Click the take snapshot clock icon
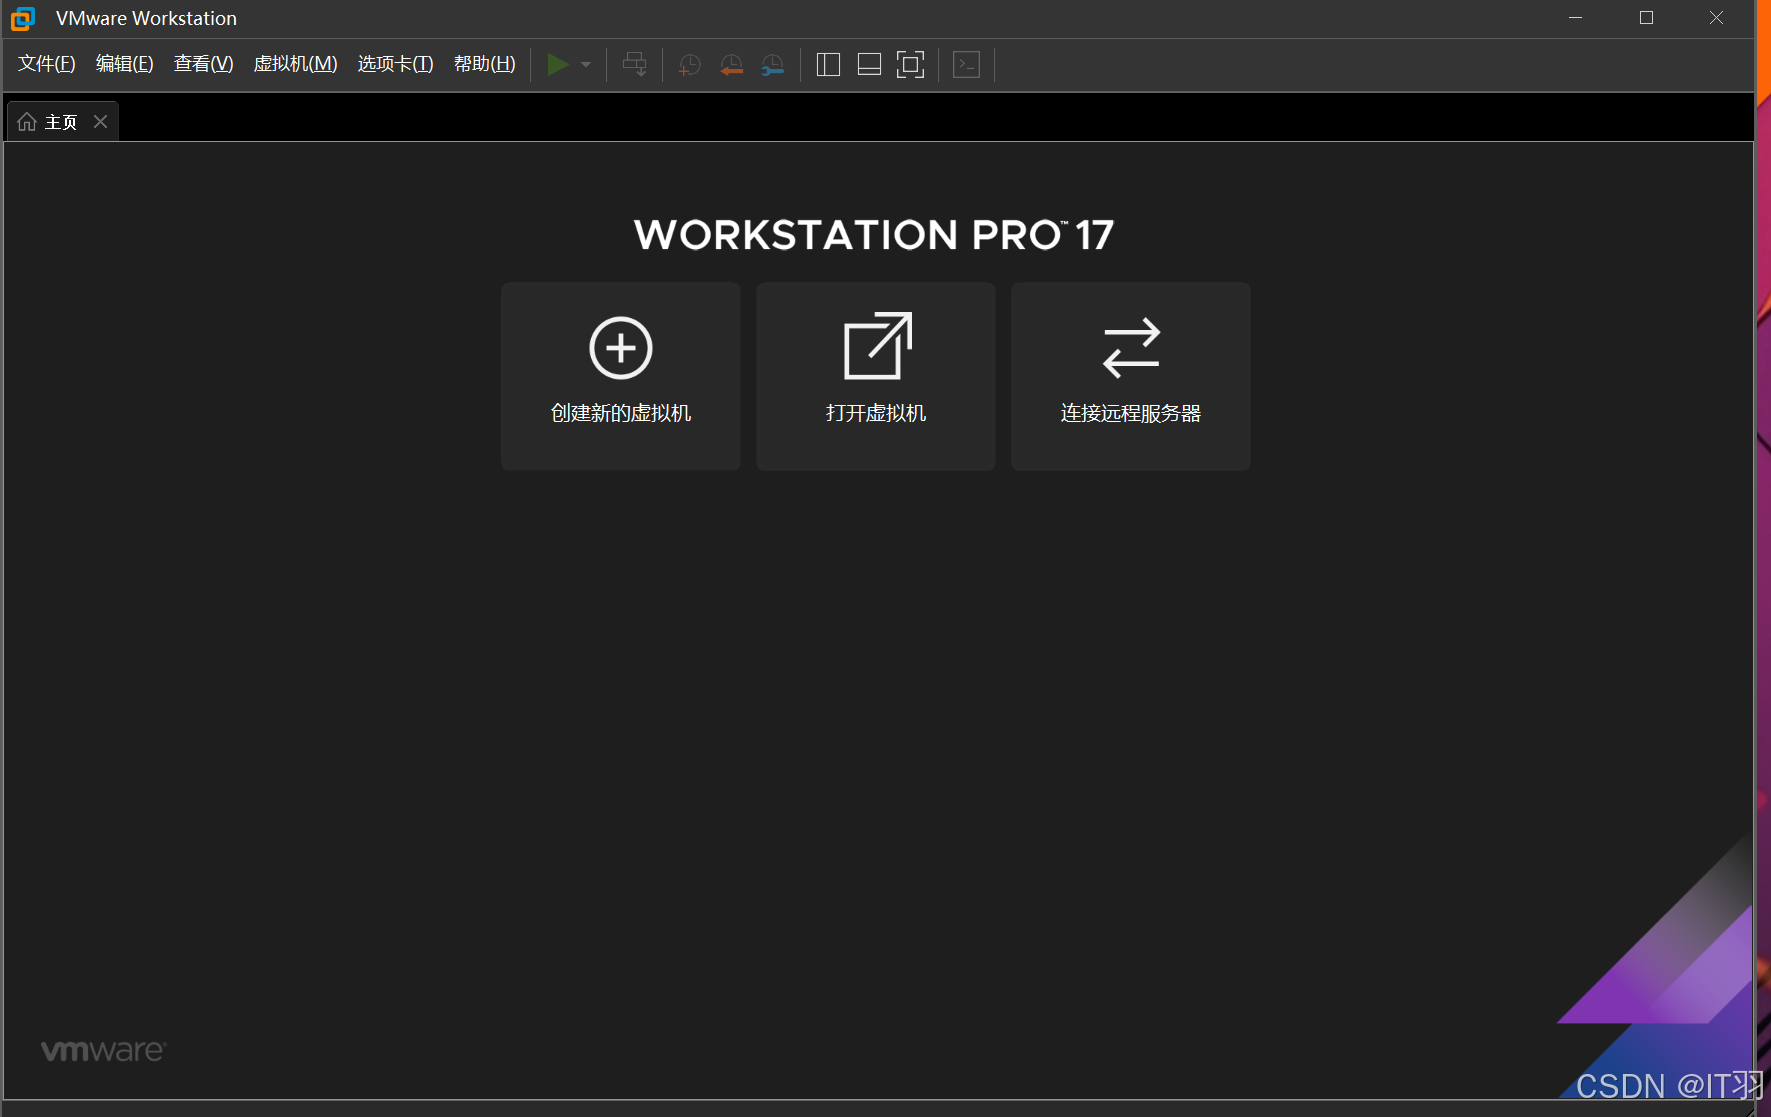Screen dimensions: 1771x1117 click(689, 65)
